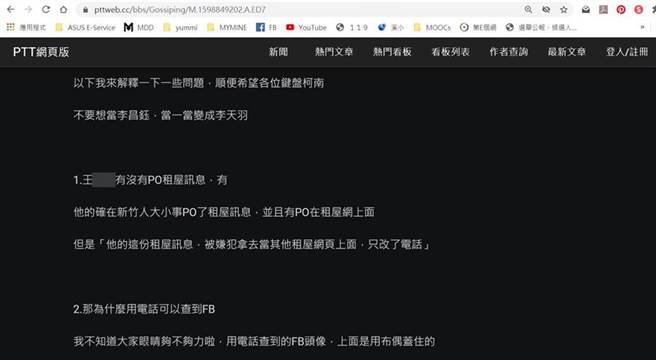This screenshot has height=360, width=656.
Task: Open the YouTube bookmark
Action: pyautogui.click(x=306, y=28)
